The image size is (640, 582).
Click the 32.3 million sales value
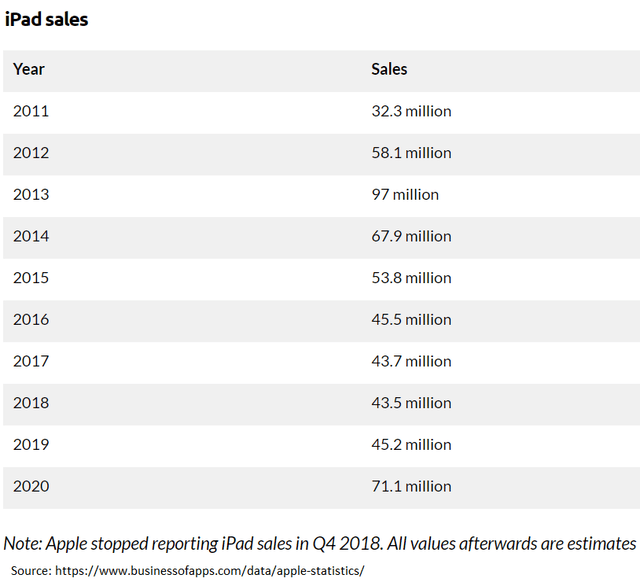[411, 111]
